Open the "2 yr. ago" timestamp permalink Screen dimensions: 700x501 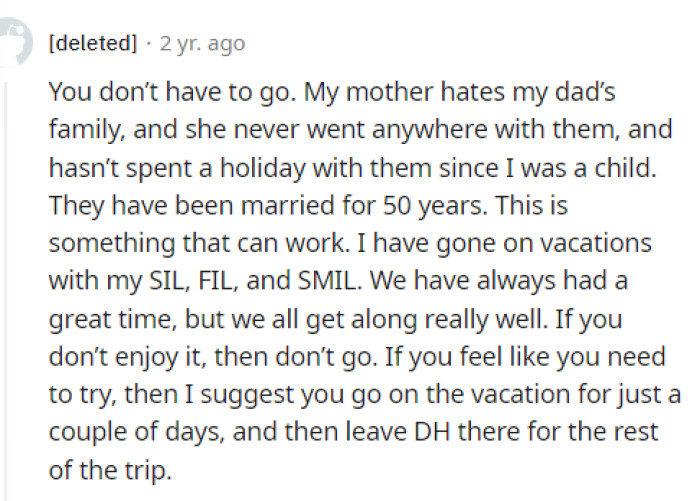pyautogui.click(x=201, y=44)
